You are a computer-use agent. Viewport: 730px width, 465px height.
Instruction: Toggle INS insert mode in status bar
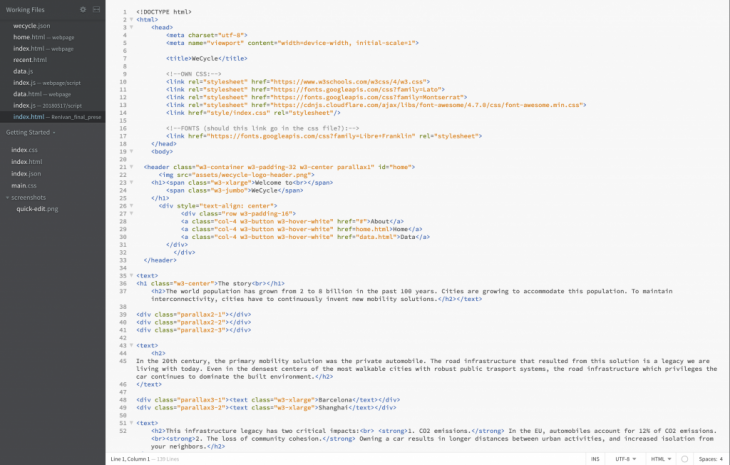[x=595, y=459]
